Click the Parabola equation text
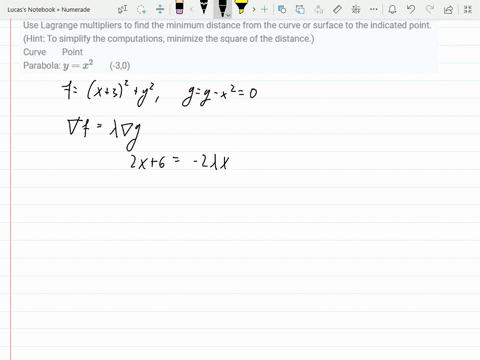 tap(58, 65)
